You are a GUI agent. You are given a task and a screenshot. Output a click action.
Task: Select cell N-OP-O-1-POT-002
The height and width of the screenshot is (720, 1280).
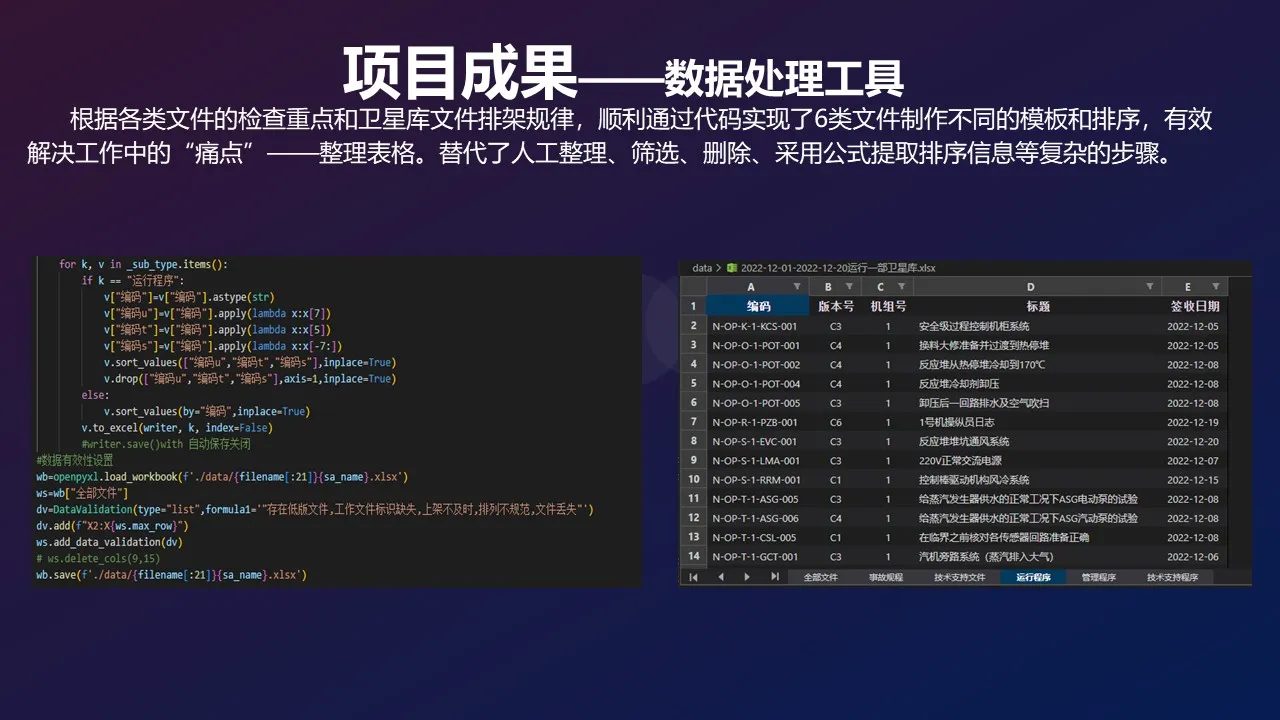coord(758,364)
